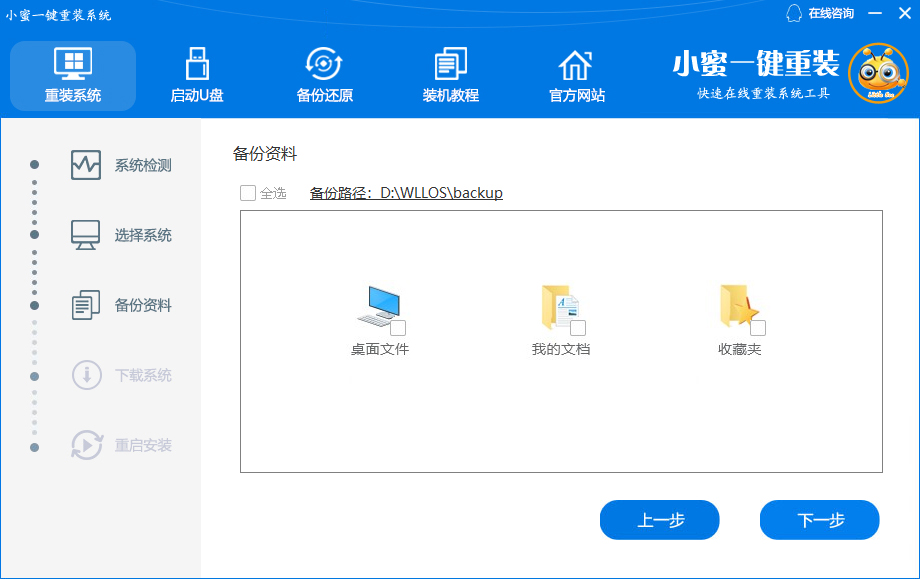Select 备份资料 in the step list
The height and width of the screenshot is (579, 920).
pyautogui.click(x=145, y=305)
